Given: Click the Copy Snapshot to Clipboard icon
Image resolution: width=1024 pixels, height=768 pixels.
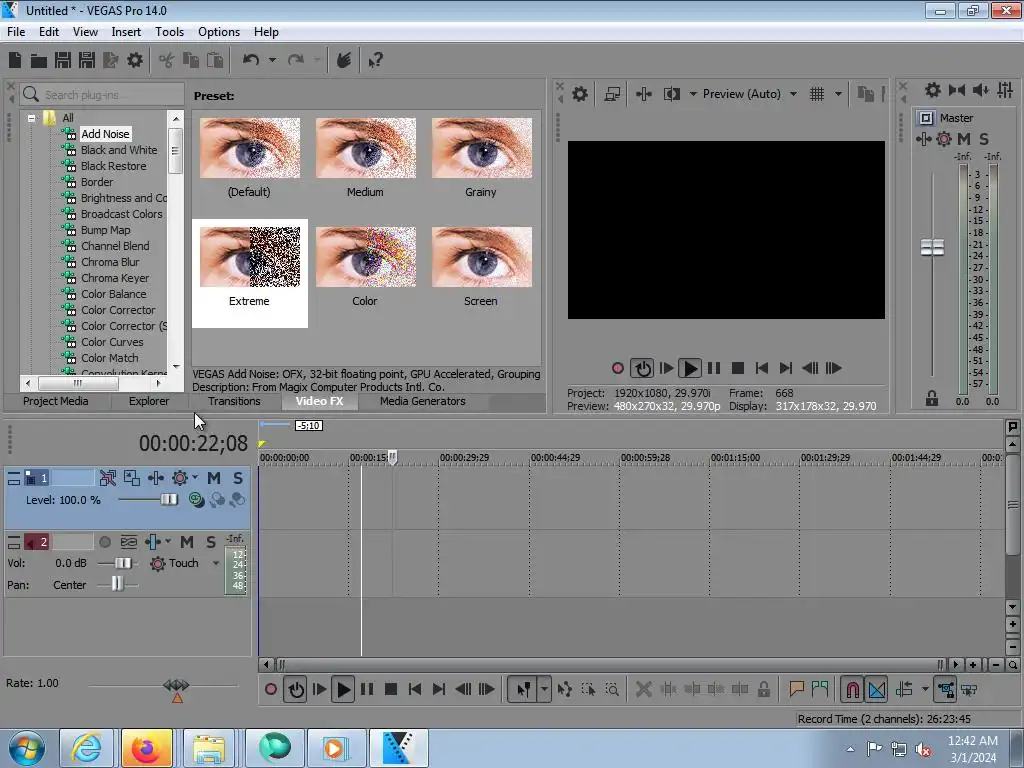Looking at the screenshot, I should point(865,94).
